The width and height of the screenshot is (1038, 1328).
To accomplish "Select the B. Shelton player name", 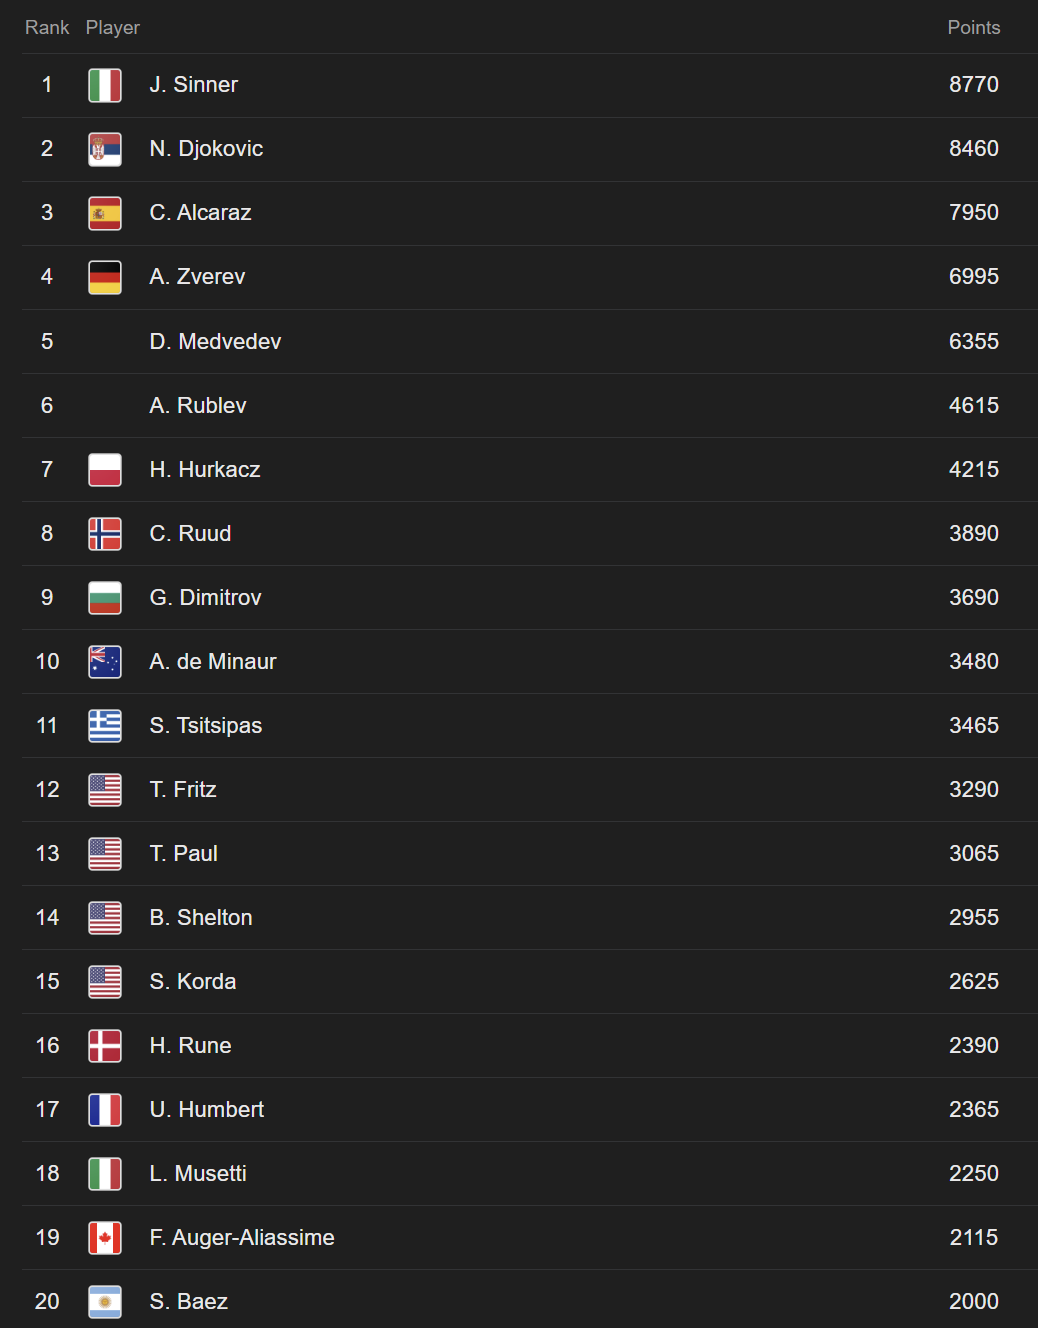I will point(201,917).
